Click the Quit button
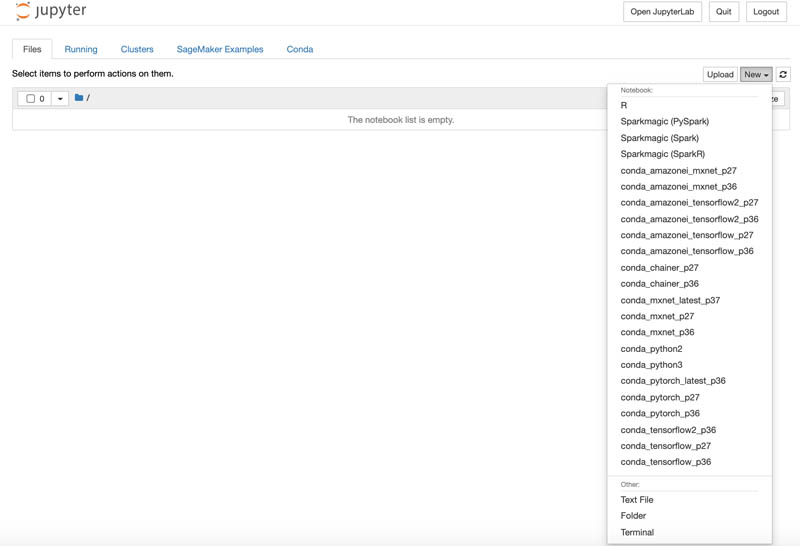Image resolution: width=800 pixels, height=546 pixels. (723, 12)
